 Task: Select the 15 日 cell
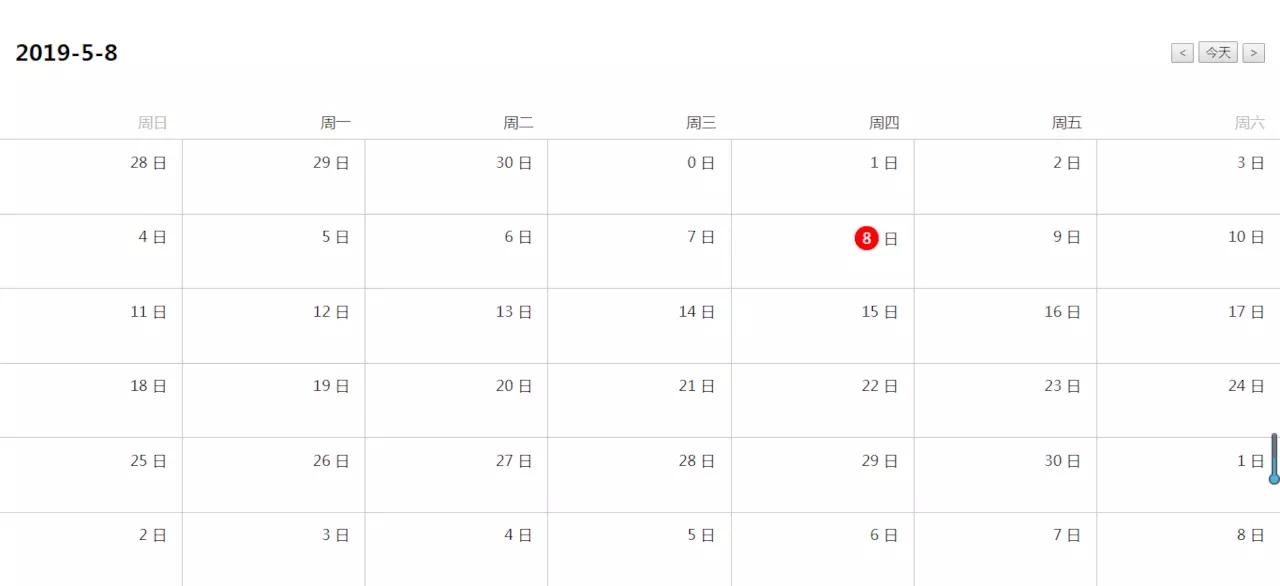pos(822,326)
